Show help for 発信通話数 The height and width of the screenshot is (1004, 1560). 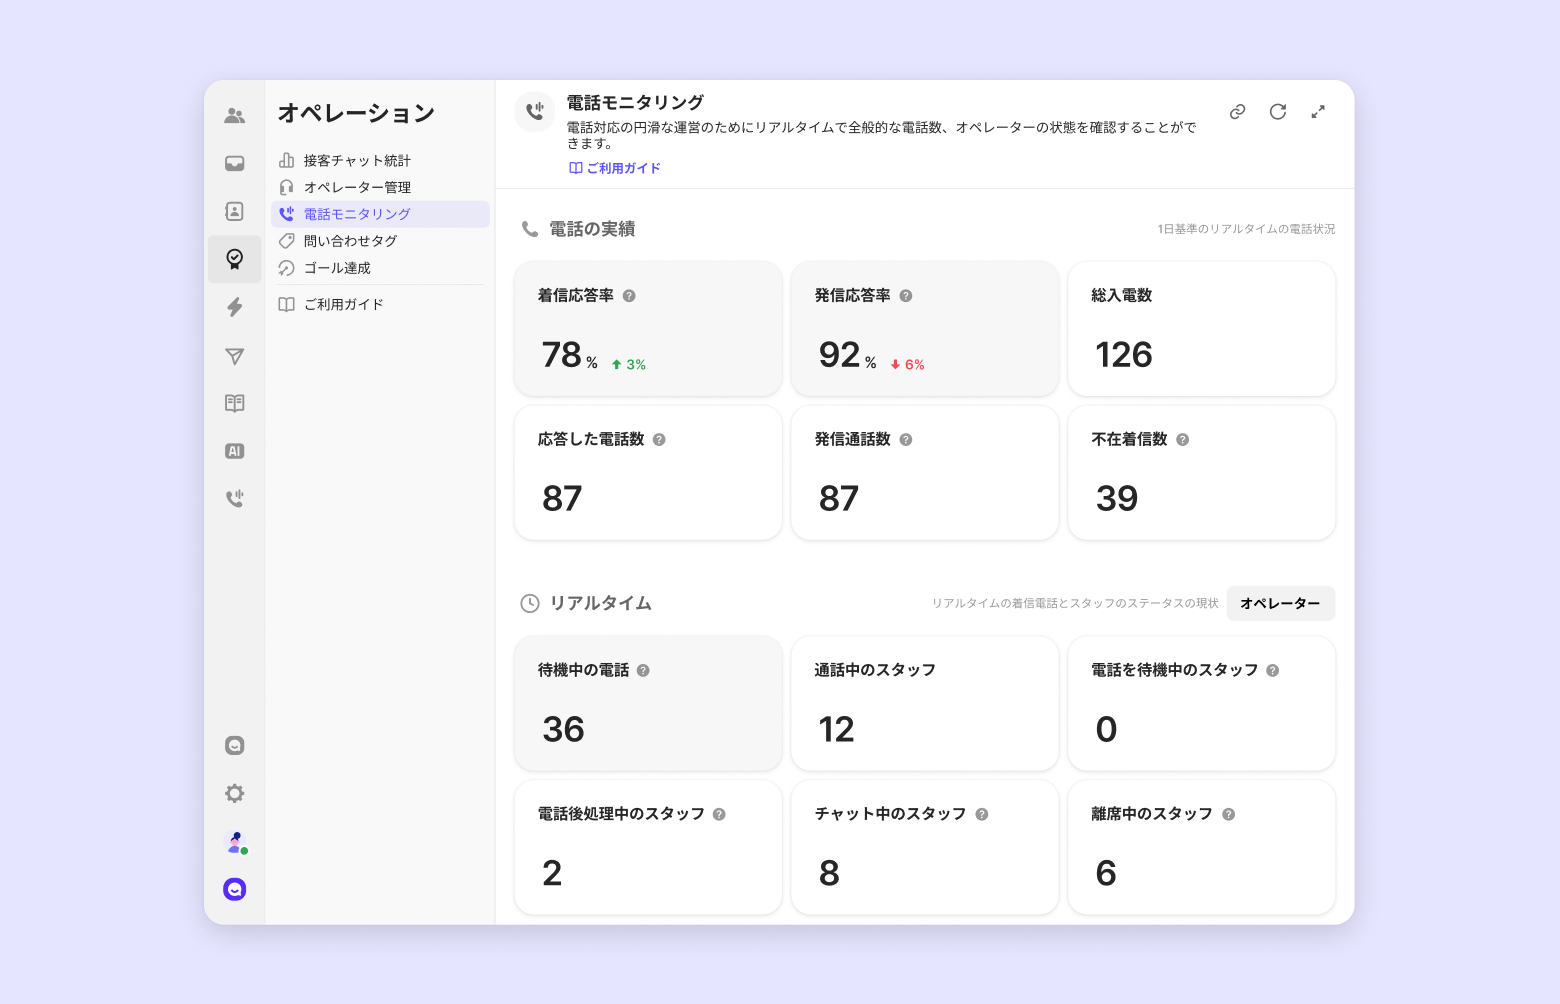[906, 440]
